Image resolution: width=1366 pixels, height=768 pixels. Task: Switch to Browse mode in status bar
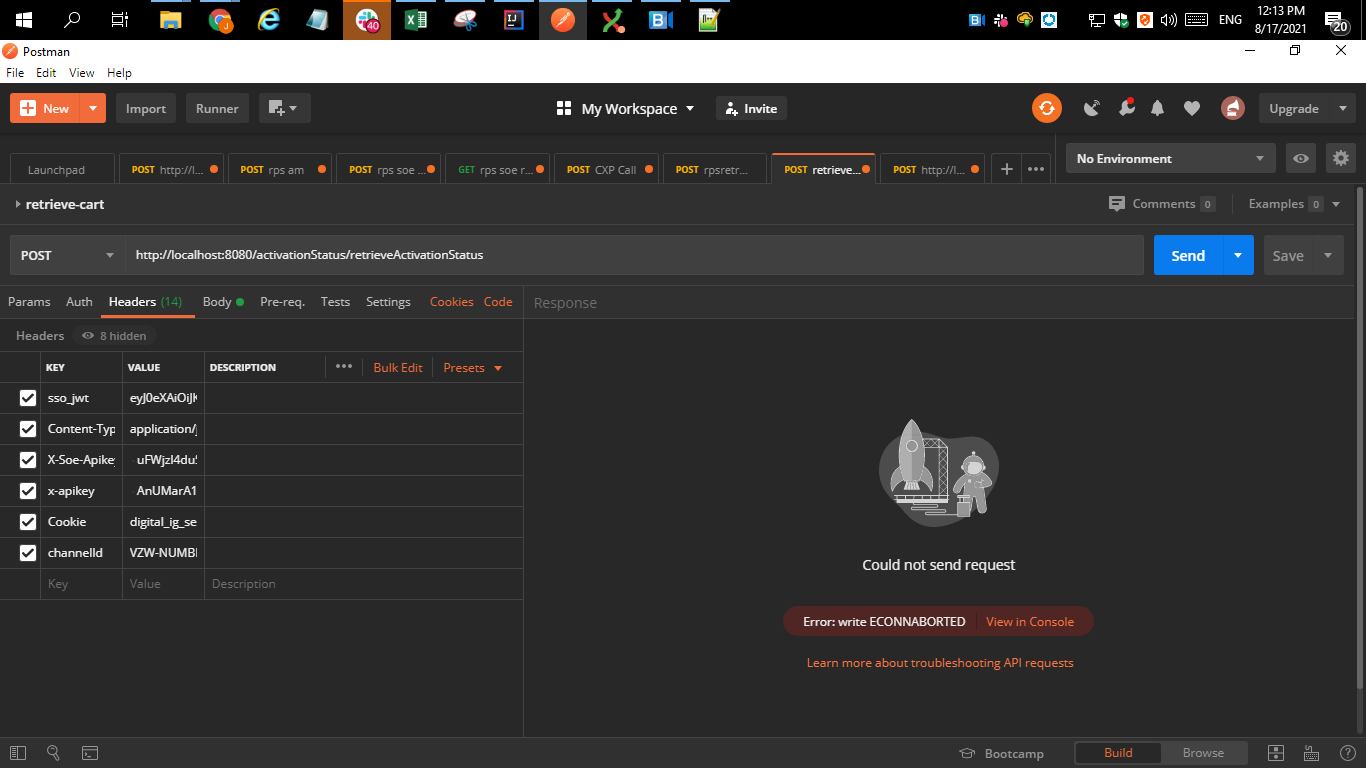click(x=1204, y=753)
